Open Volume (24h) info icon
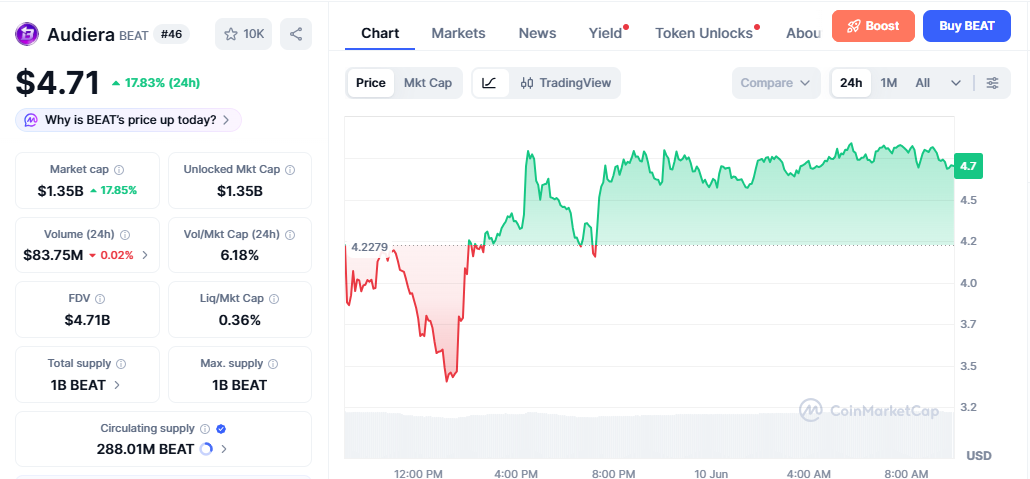 tap(125, 235)
